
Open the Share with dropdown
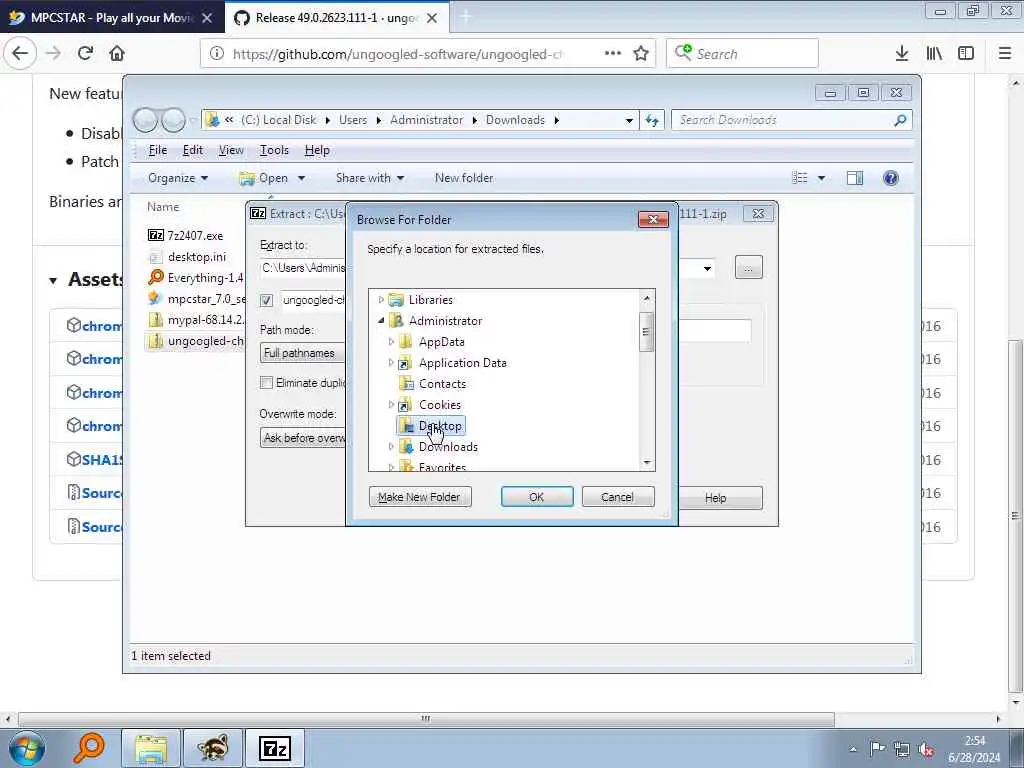click(x=370, y=178)
